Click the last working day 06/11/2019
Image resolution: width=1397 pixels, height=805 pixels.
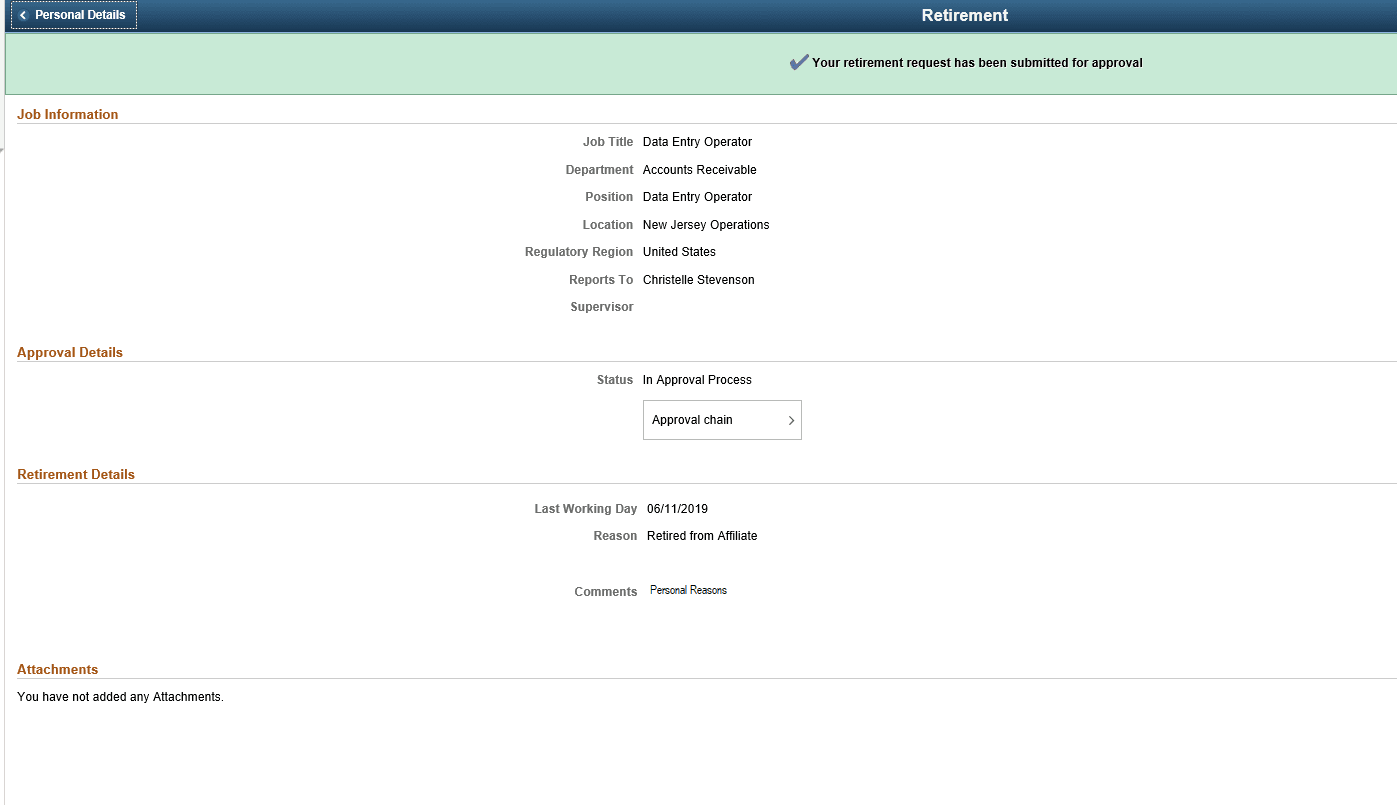coord(677,509)
